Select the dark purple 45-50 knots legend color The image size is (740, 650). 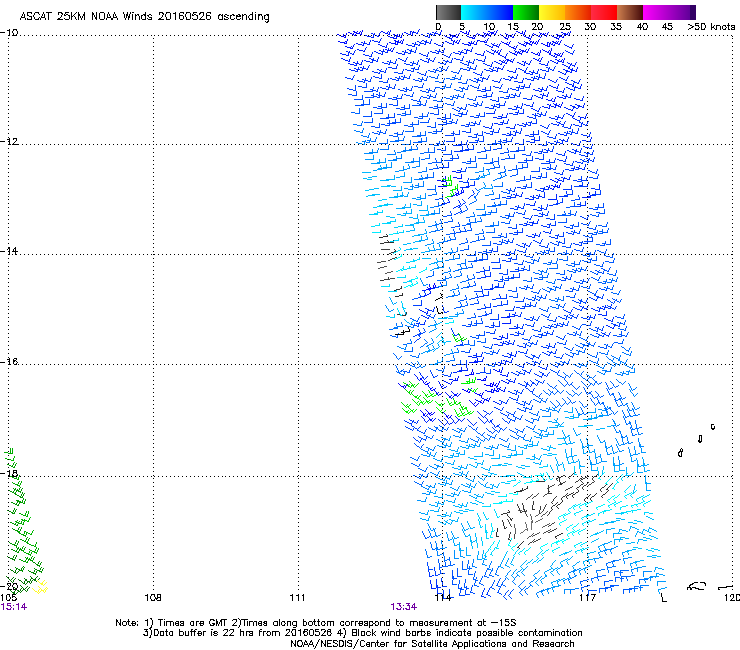[682, 12]
